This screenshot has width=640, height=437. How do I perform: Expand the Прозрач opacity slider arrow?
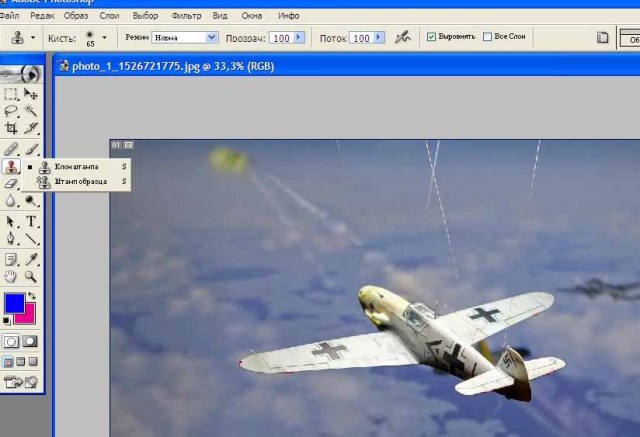(299, 37)
